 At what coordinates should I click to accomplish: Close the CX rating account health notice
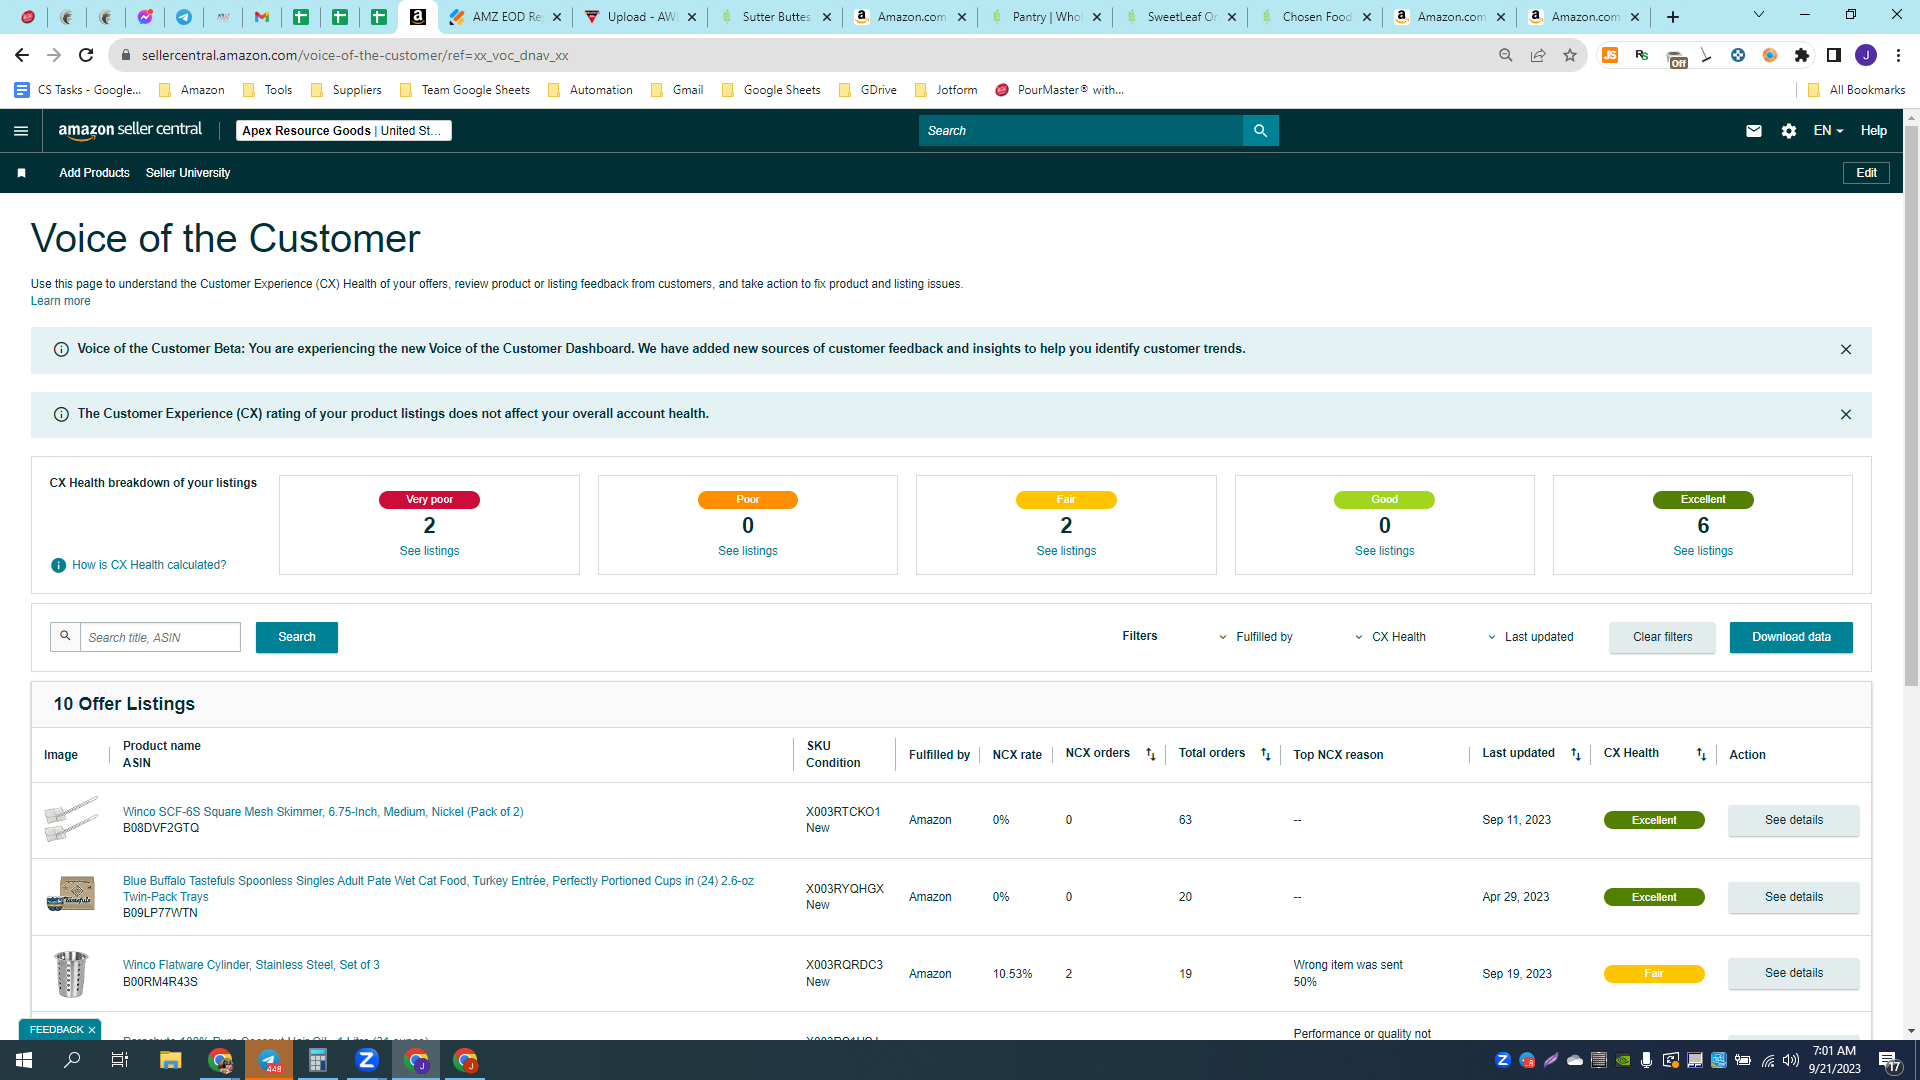click(1846, 415)
